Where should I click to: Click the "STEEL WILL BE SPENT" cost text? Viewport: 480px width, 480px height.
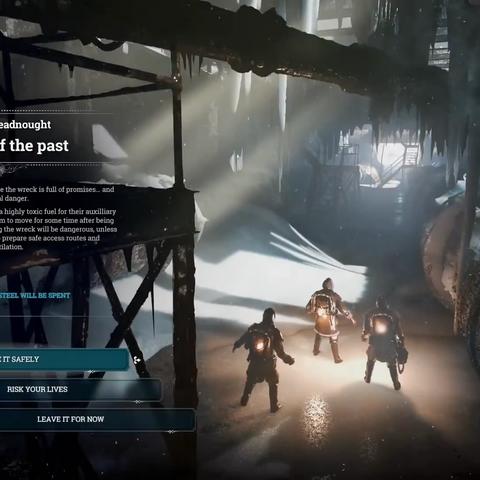point(35,296)
